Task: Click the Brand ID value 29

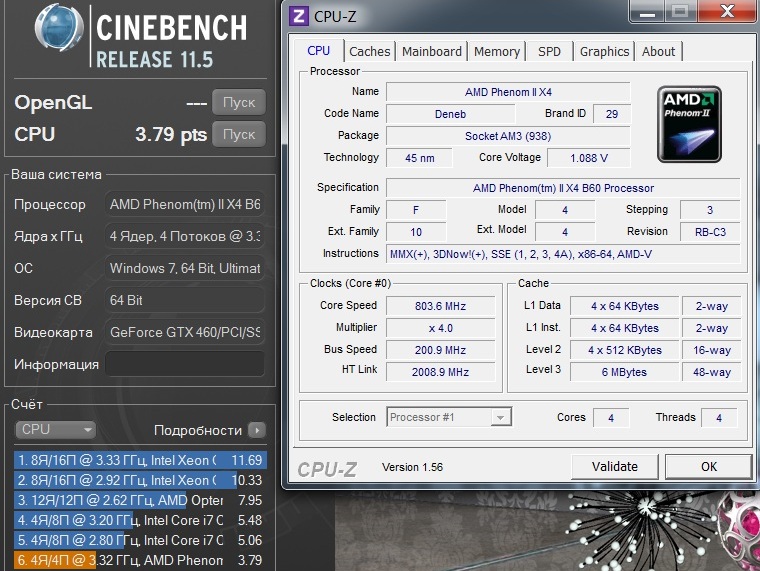Action: [612, 114]
